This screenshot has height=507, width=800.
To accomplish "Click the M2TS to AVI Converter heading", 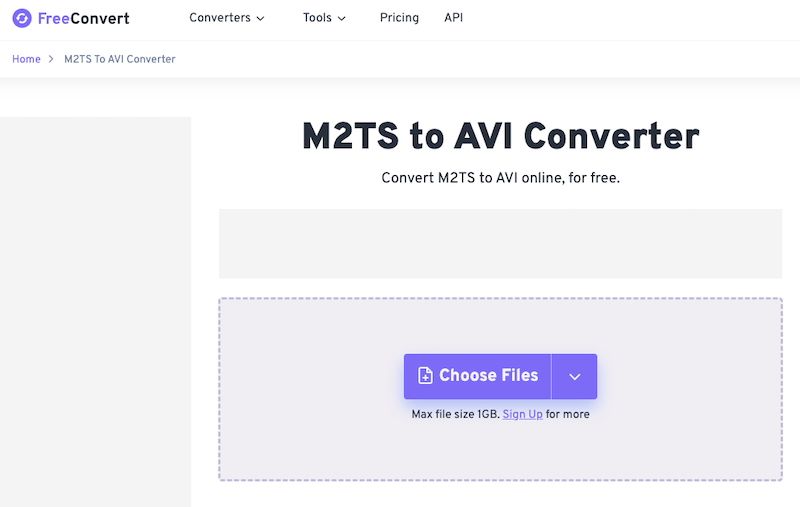I will point(500,137).
